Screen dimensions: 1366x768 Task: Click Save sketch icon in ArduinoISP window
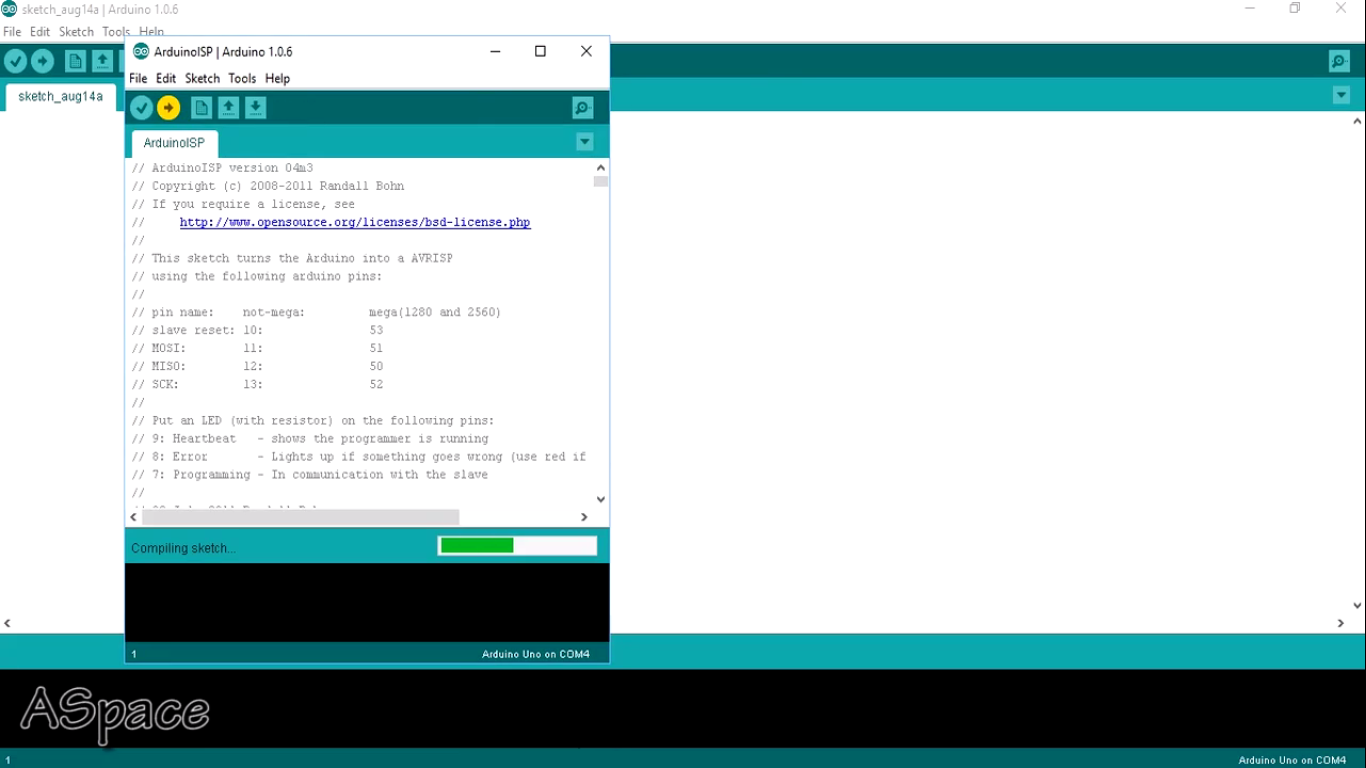pyautogui.click(x=255, y=108)
